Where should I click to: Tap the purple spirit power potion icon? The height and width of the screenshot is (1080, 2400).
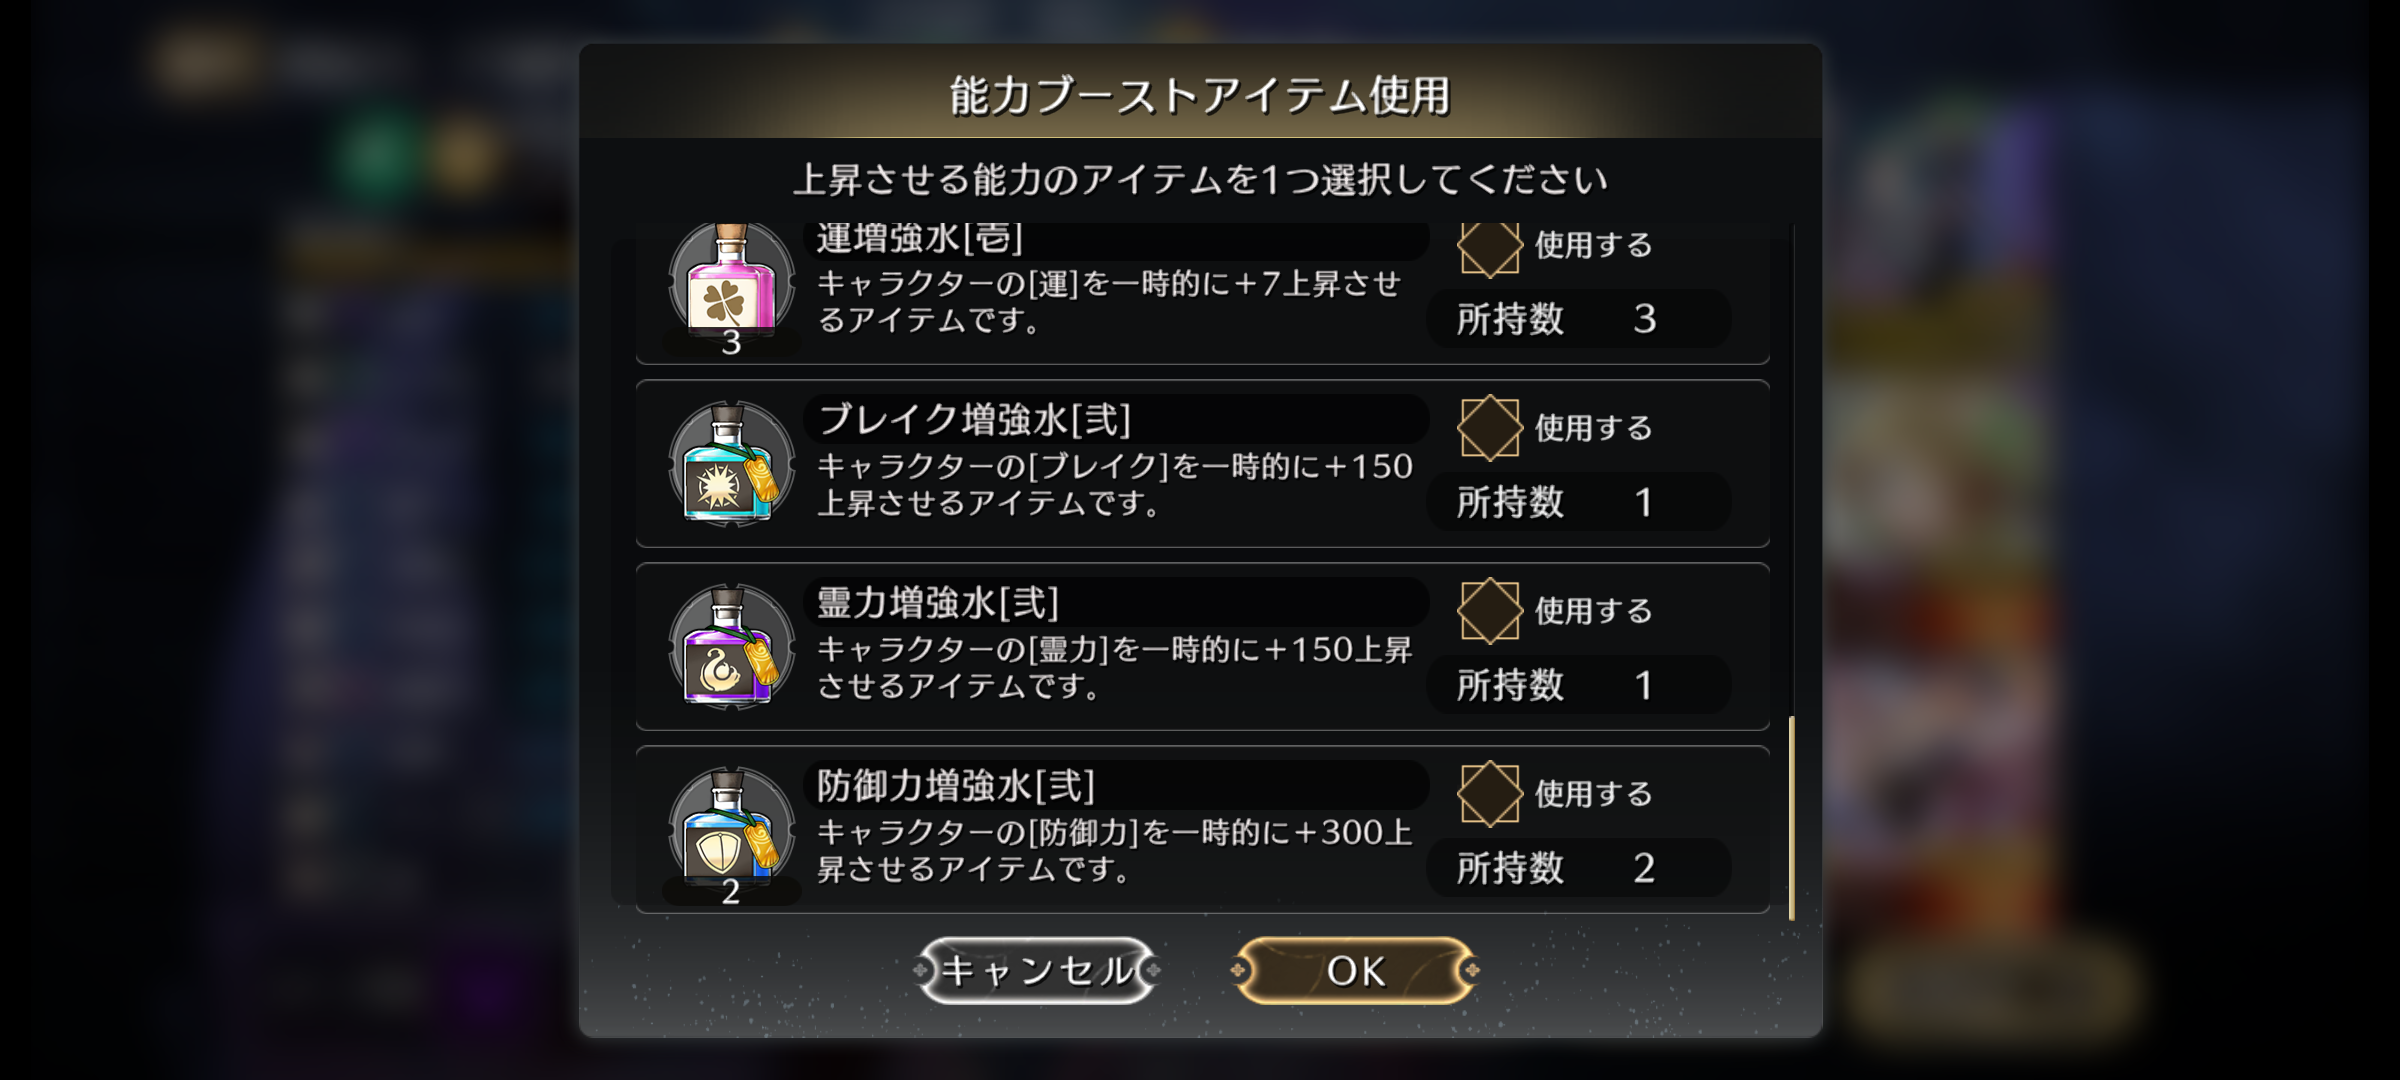[731, 647]
